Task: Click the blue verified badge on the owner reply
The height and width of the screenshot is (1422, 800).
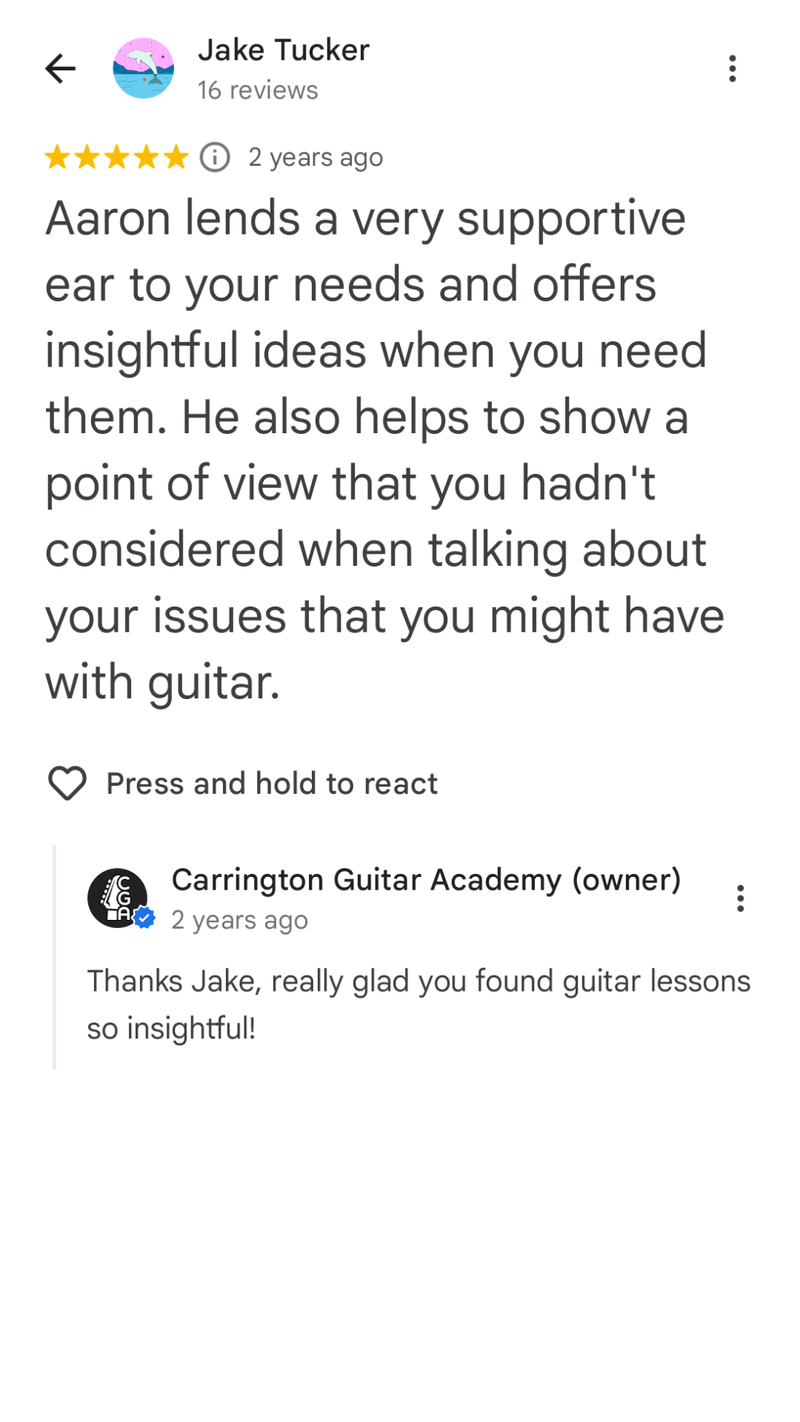Action: click(x=143, y=917)
